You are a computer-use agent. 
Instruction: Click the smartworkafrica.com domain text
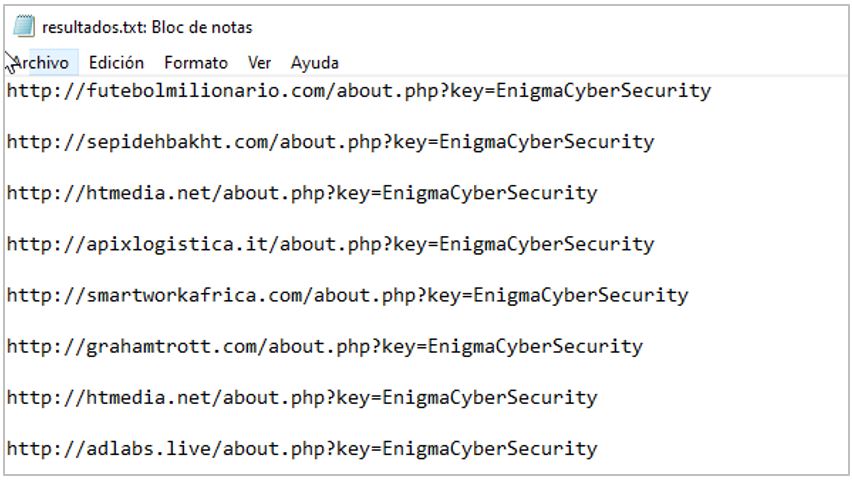click(194, 295)
